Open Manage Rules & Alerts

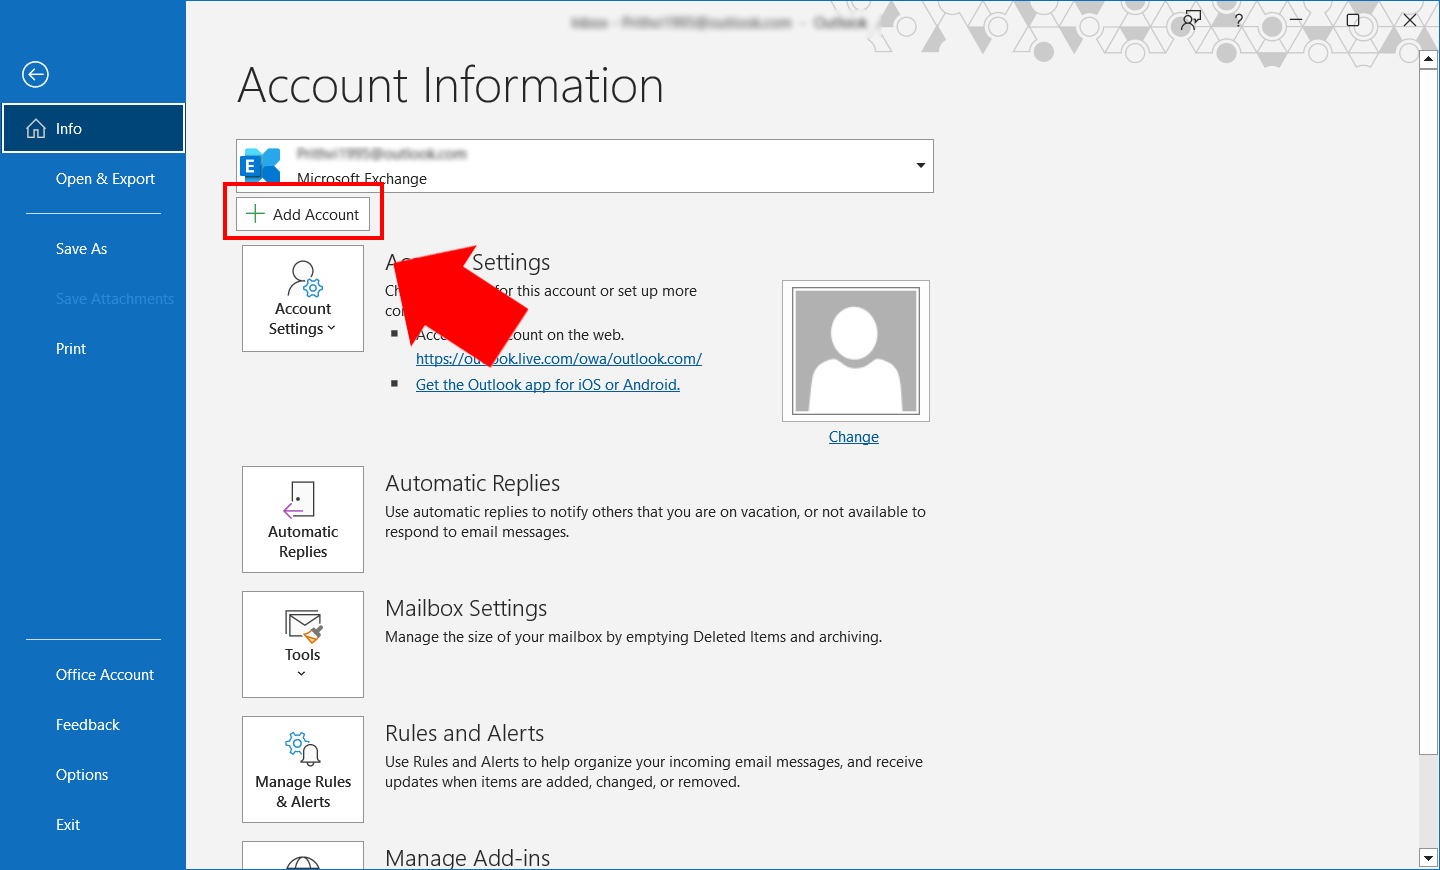pyautogui.click(x=303, y=769)
